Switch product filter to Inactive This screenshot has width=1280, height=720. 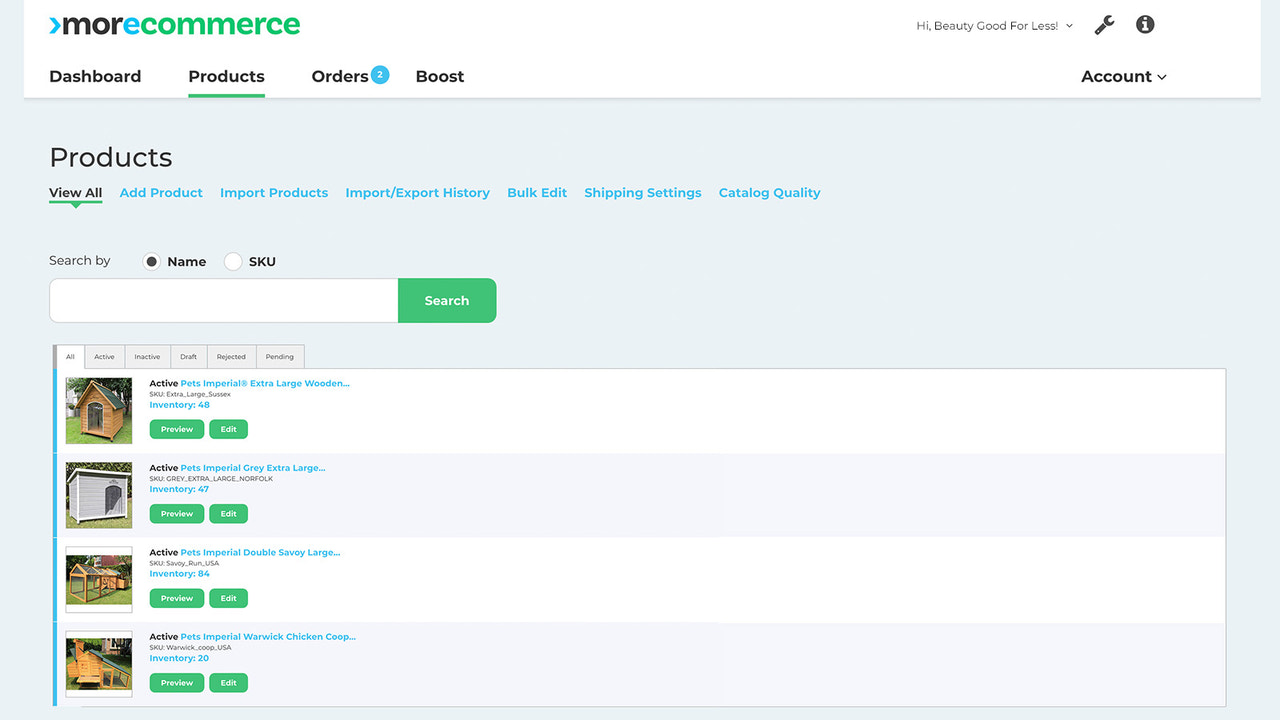(x=146, y=356)
